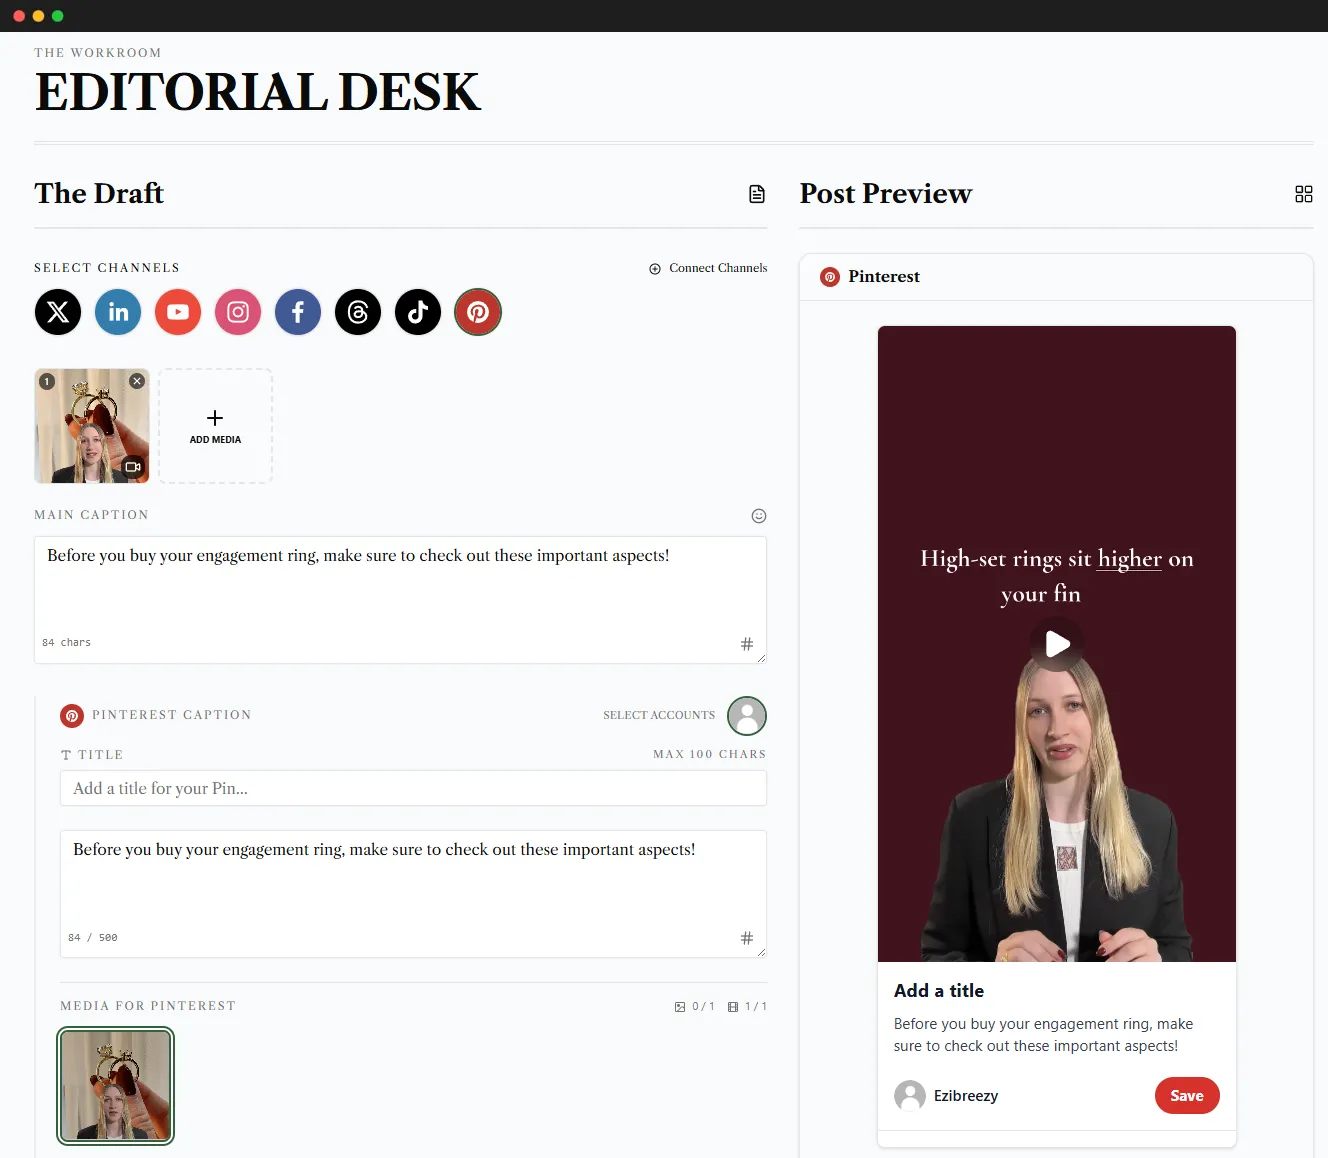Image resolution: width=1328 pixels, height=1158 pixels.
Task: Open Select Accounts for Pinterest
Action: point(747,716)
